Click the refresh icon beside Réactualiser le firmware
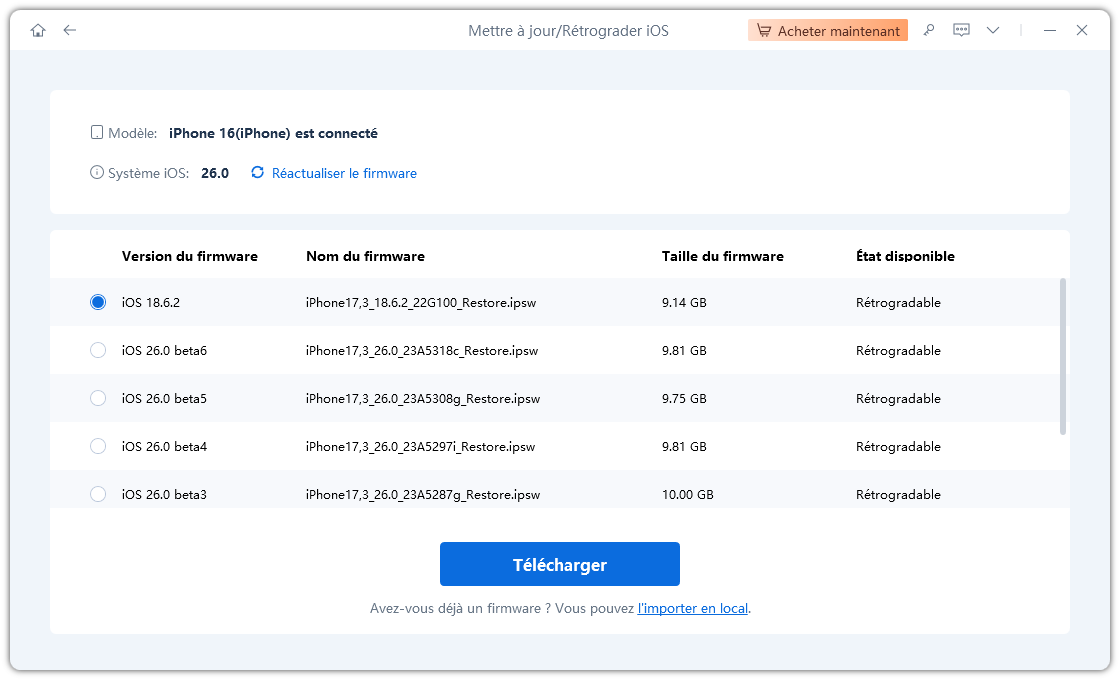The width and height of the screenshot is (1120, 680). coord(258,173)
